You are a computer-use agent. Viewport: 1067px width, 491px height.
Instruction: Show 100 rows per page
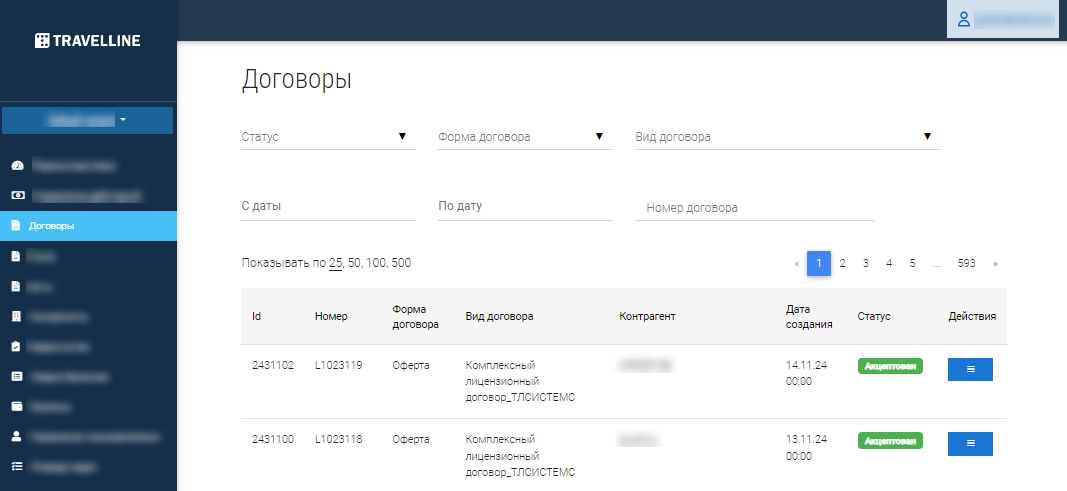tap(375, 263)
